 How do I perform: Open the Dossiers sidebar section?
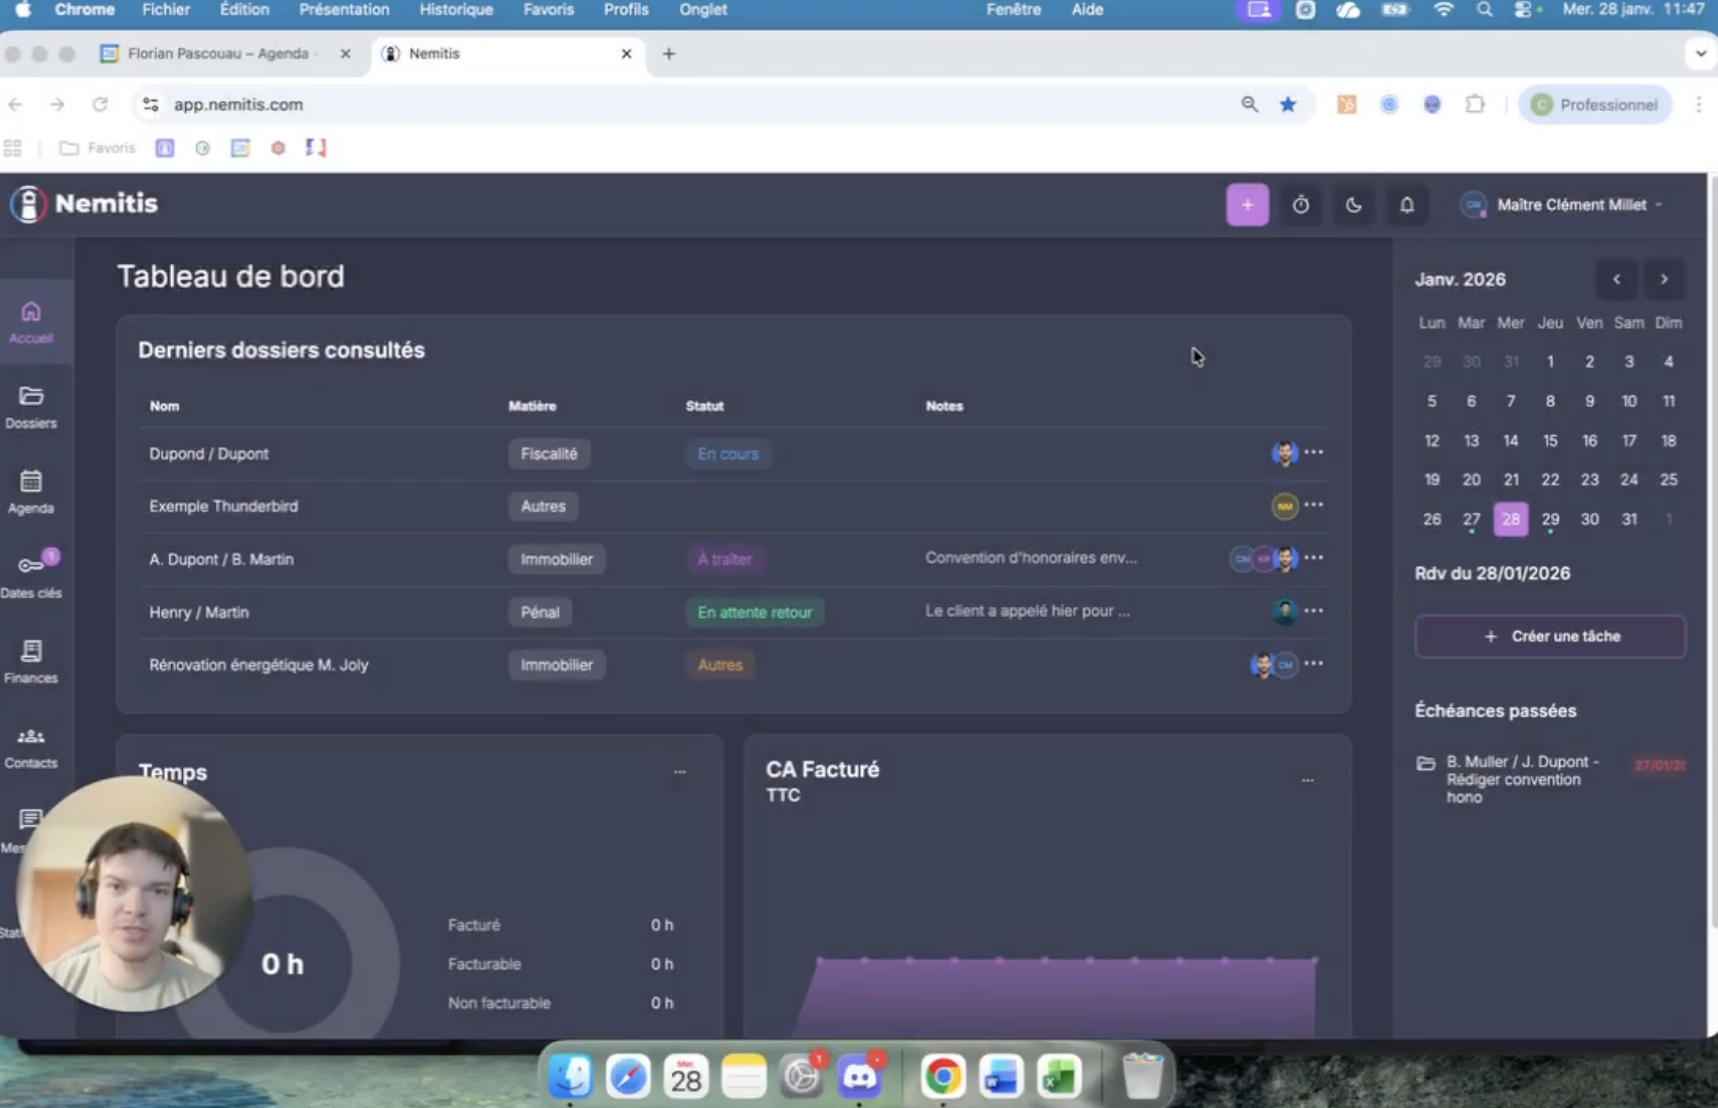(31, 407)
